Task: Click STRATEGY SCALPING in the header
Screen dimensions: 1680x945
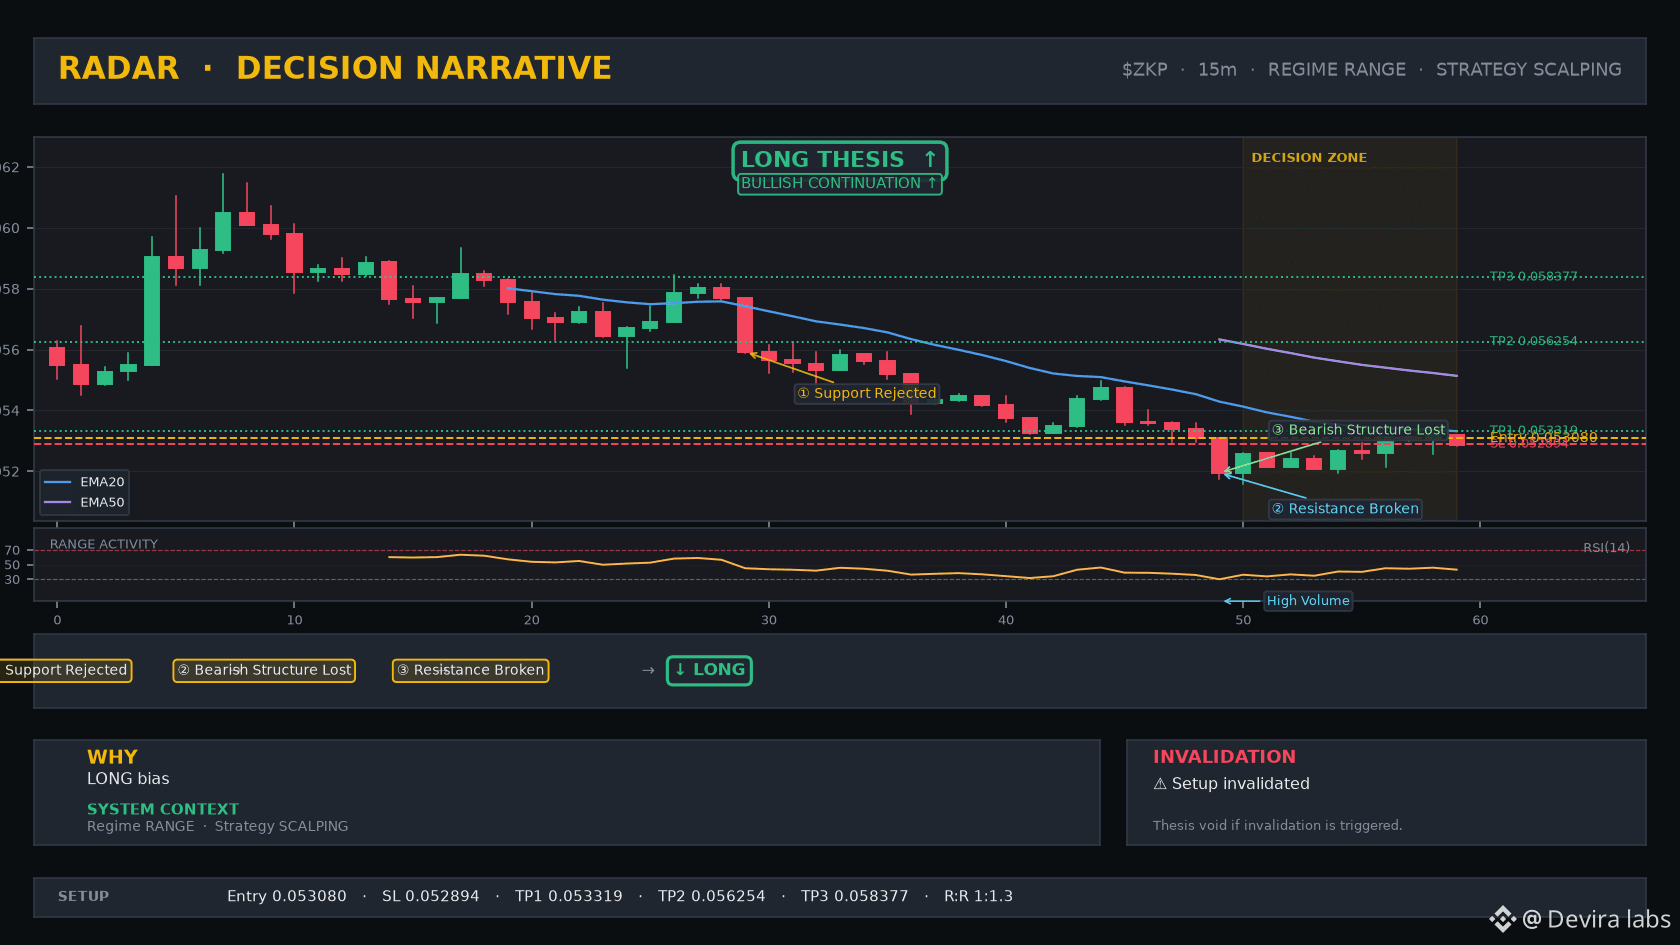Action: coord(1529,70)
